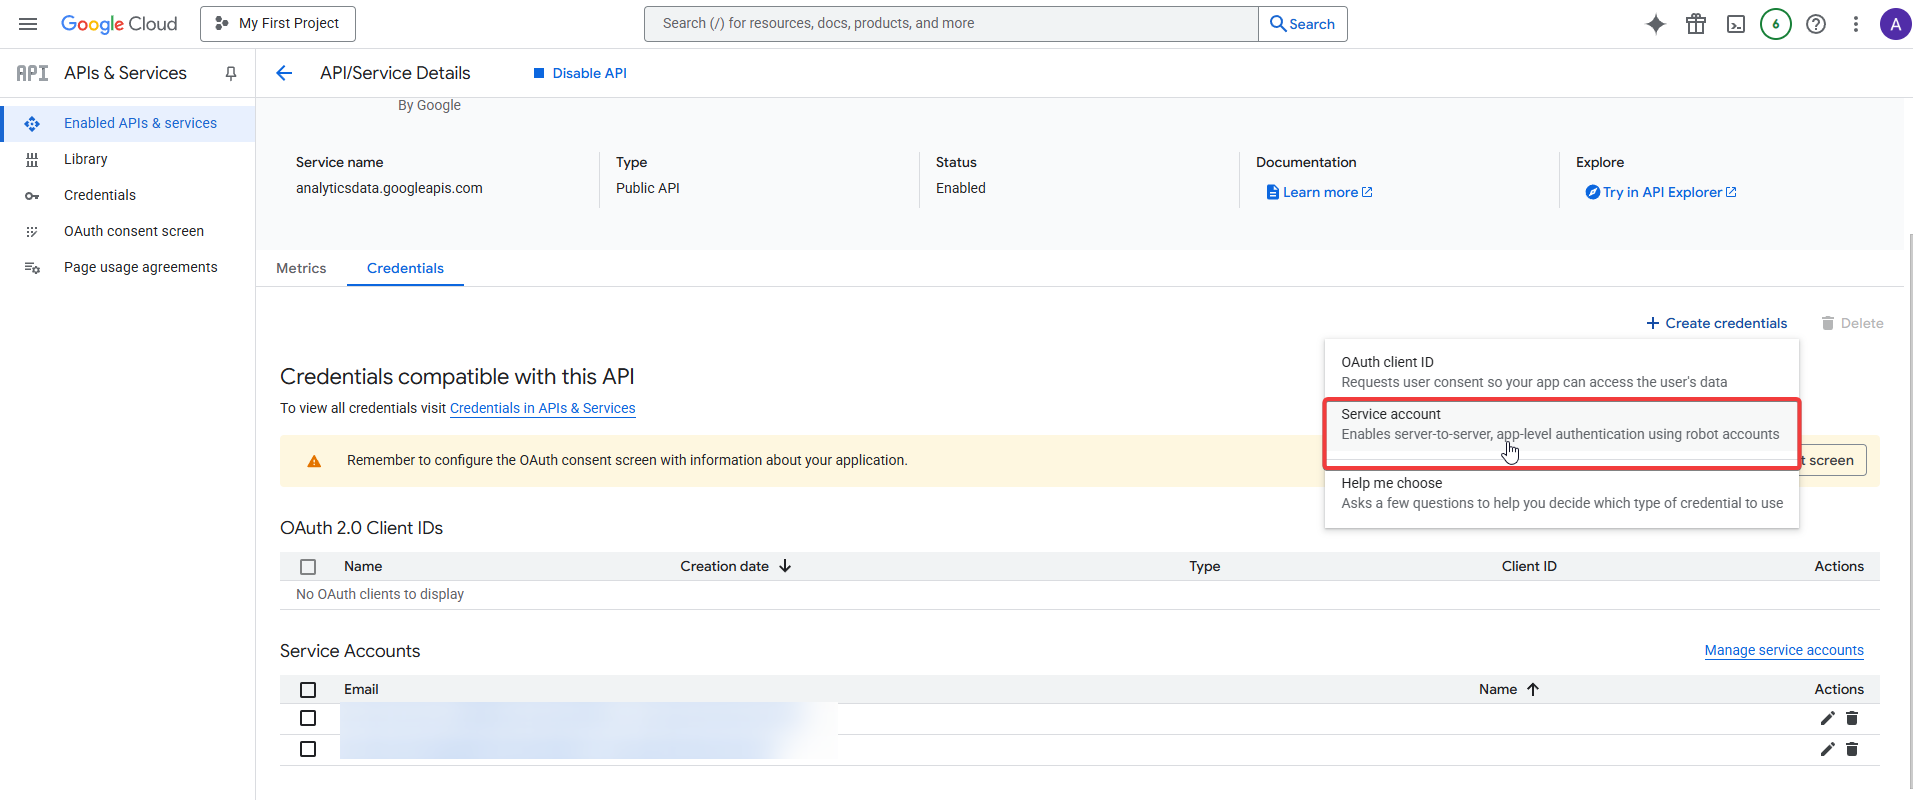Open the gift free trial icon
Viewport: 1913px width, 800px height.
pos(1696,24)
